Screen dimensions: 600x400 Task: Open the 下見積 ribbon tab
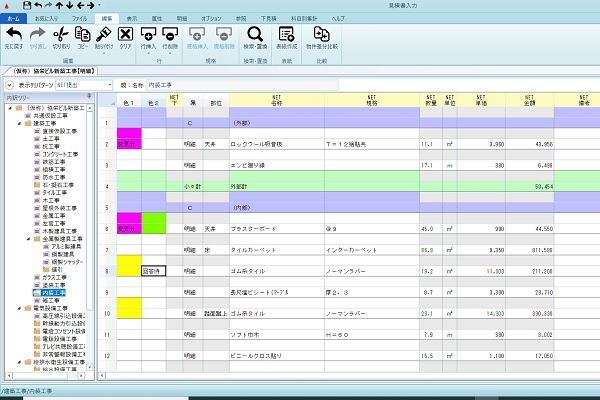(x=269, y=18)
